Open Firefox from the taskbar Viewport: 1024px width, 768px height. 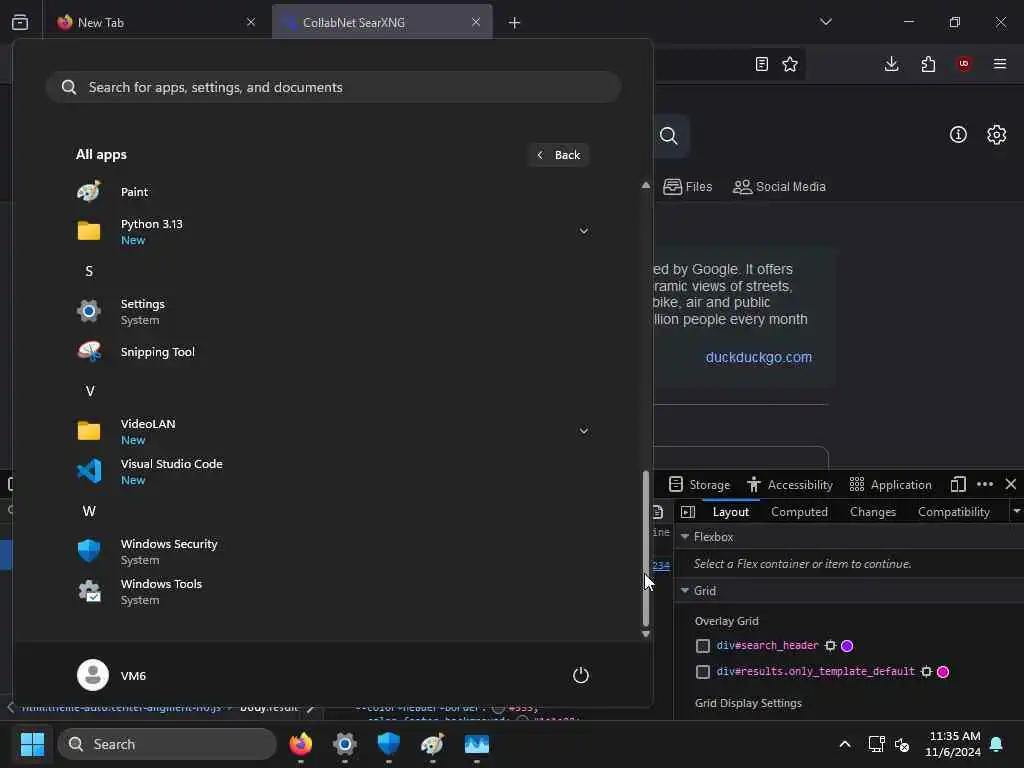(x=300, y=744)
